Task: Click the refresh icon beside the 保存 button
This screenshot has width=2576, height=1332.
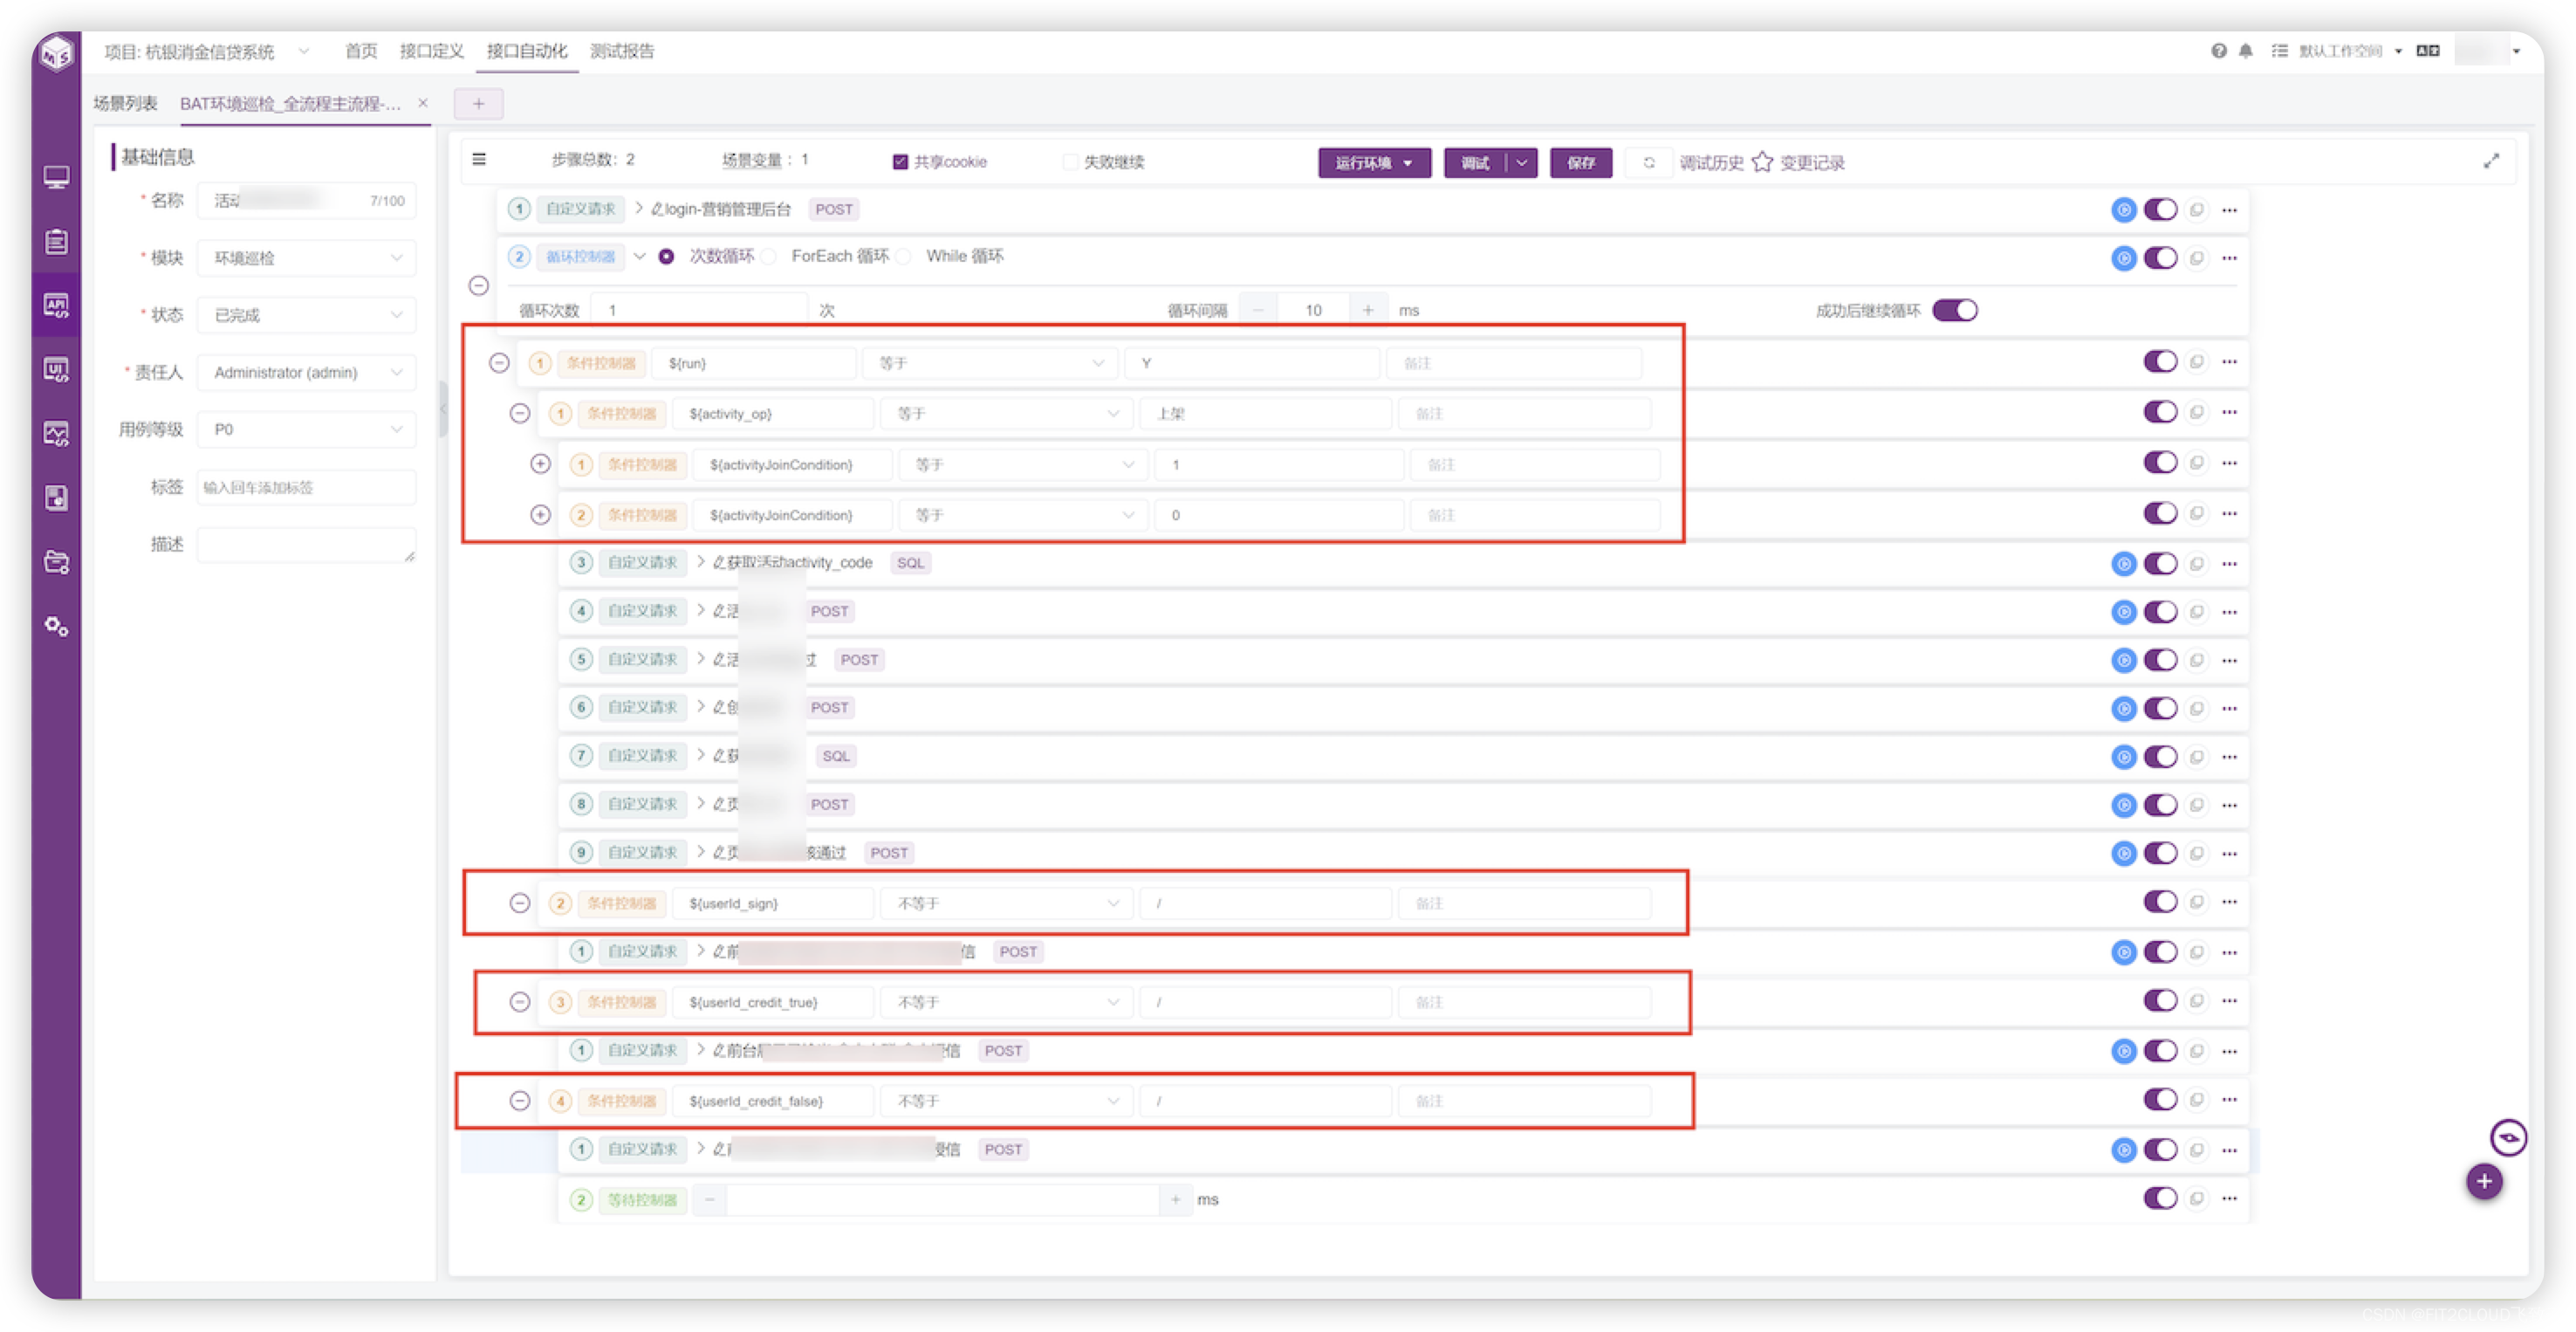Action: tap(1649, 162)
